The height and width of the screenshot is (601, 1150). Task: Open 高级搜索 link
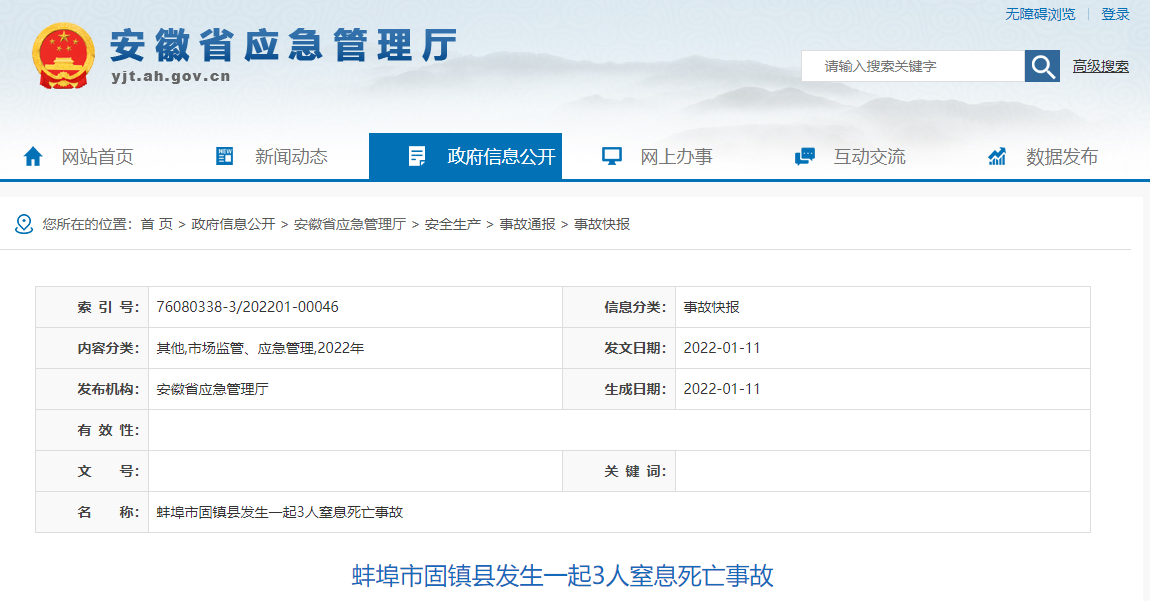[x=1101, y=66]
